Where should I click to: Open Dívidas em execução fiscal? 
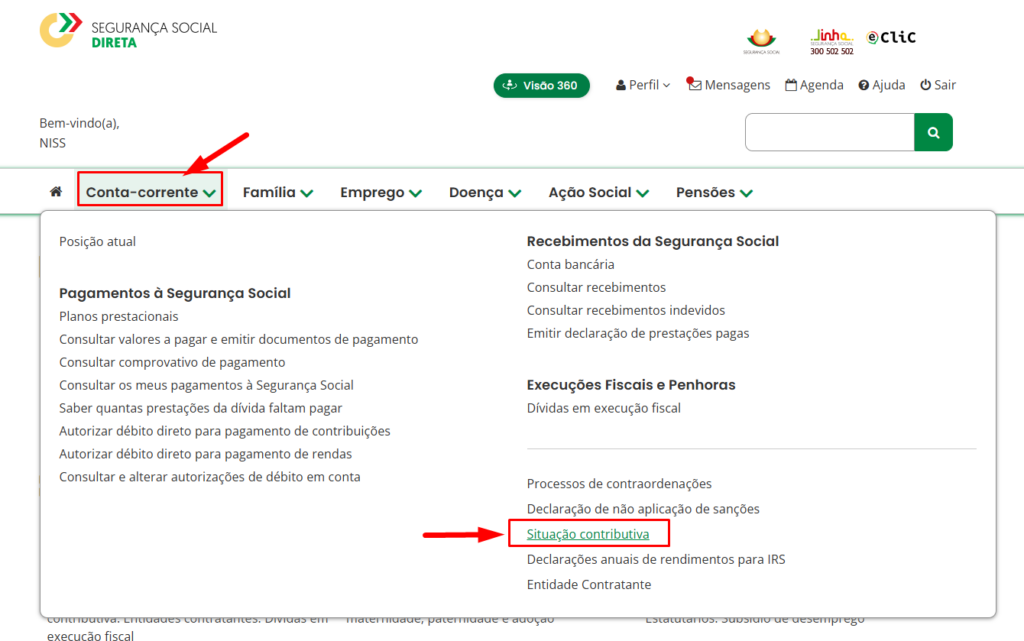coord(603,408)
